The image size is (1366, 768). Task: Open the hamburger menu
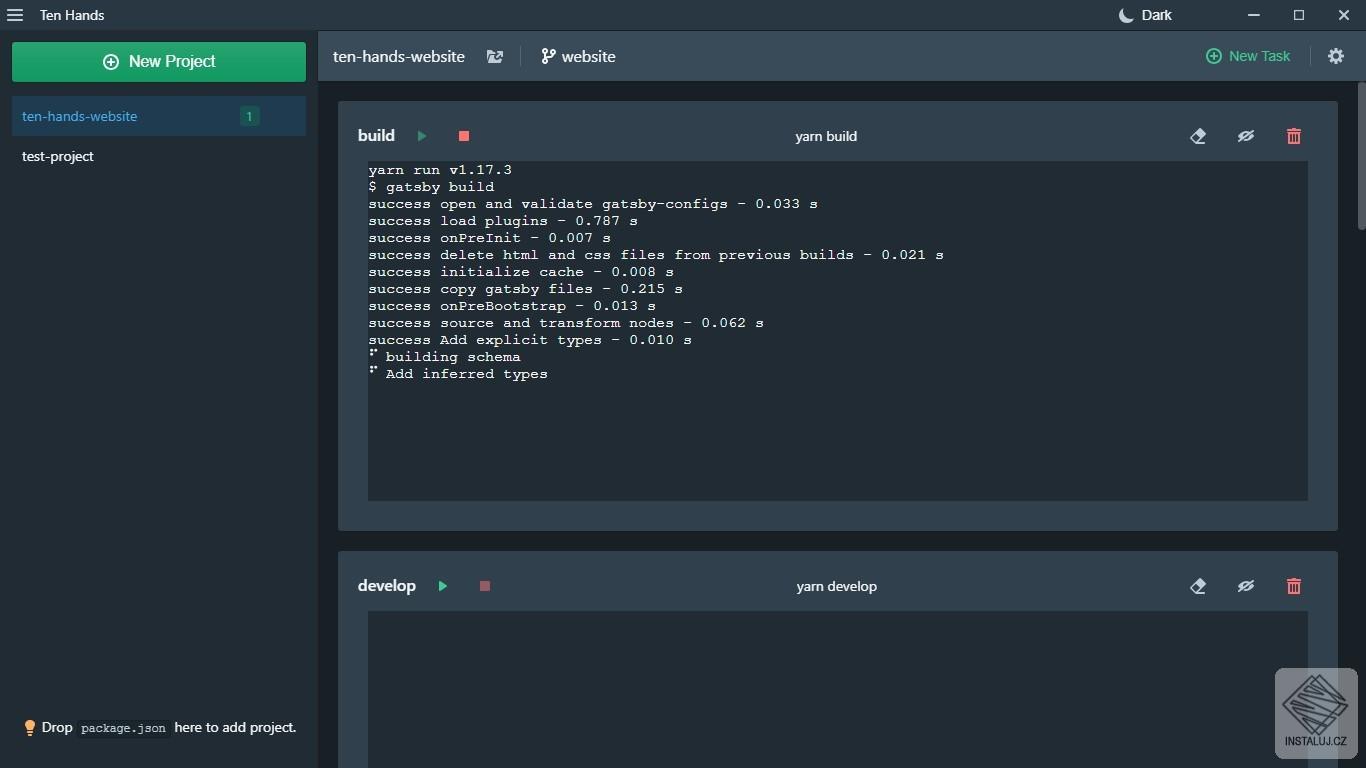coord(15,15)
